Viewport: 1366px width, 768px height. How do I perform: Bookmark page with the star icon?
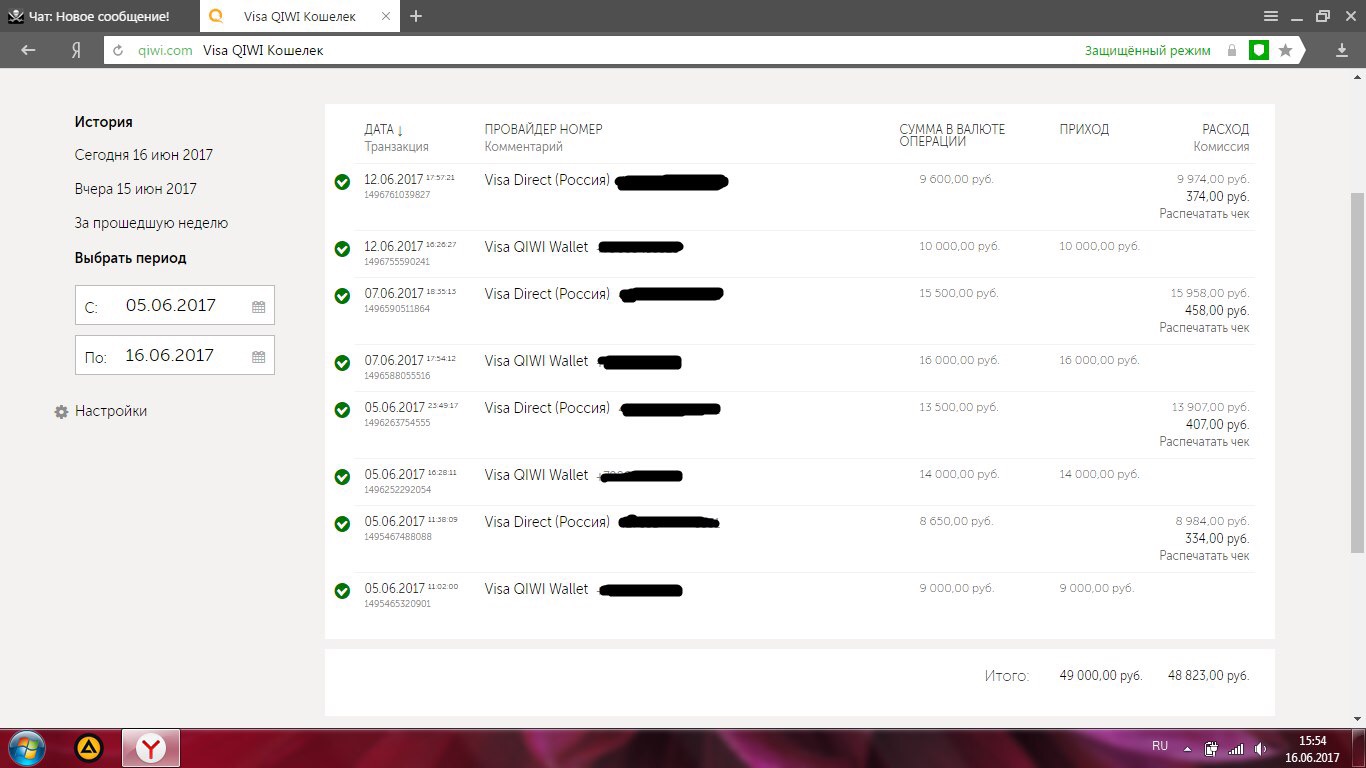coord(1285,50)
